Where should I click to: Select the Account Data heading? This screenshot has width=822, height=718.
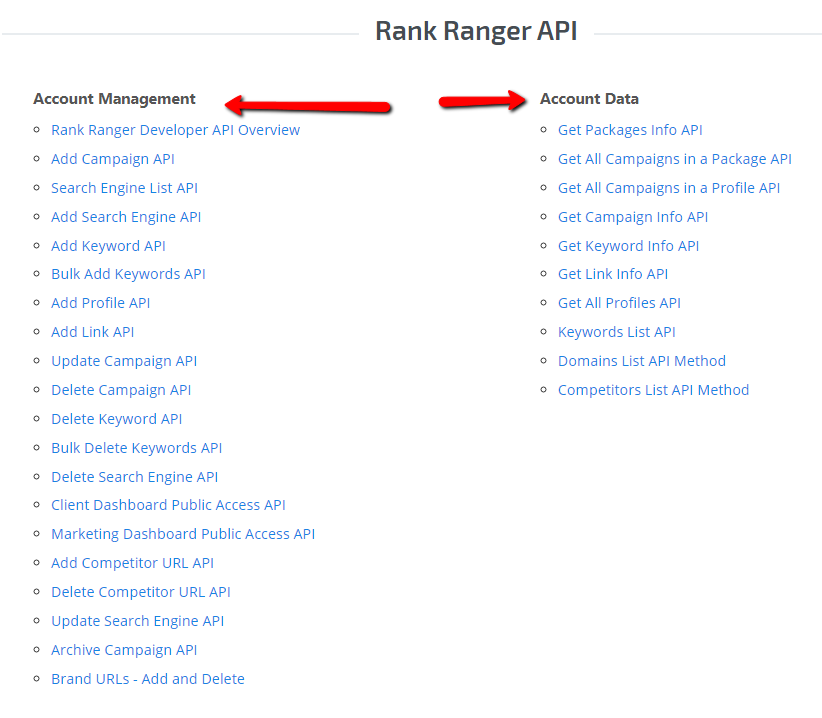click(589, 99)
